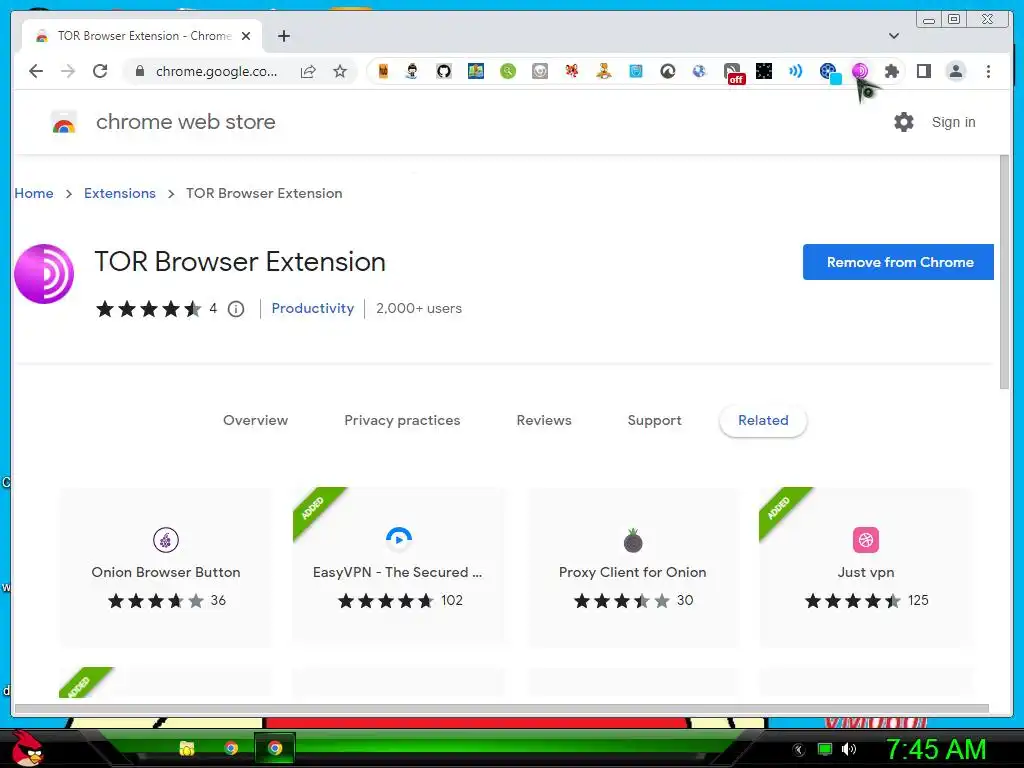Go to Extensions breadcrumb link
This screenshot has width=1024, height=768.
120,193
